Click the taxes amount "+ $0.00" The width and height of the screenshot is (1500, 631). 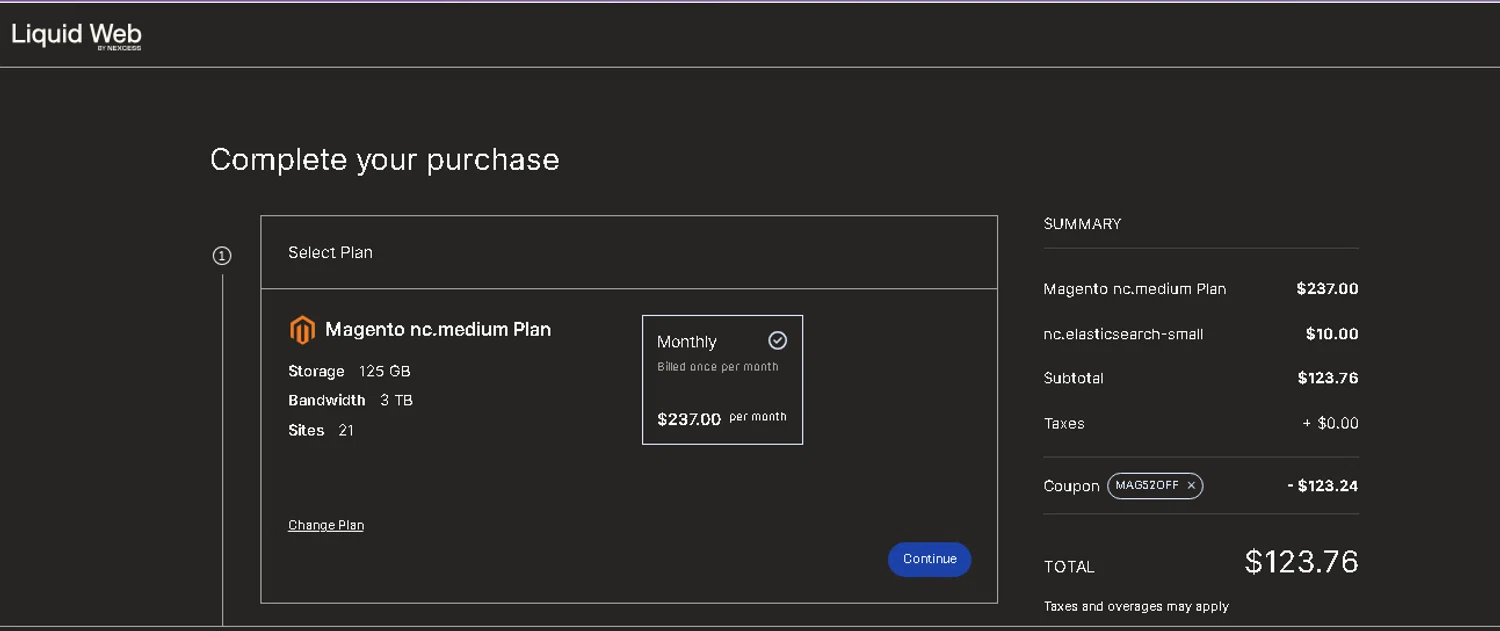1330,423
